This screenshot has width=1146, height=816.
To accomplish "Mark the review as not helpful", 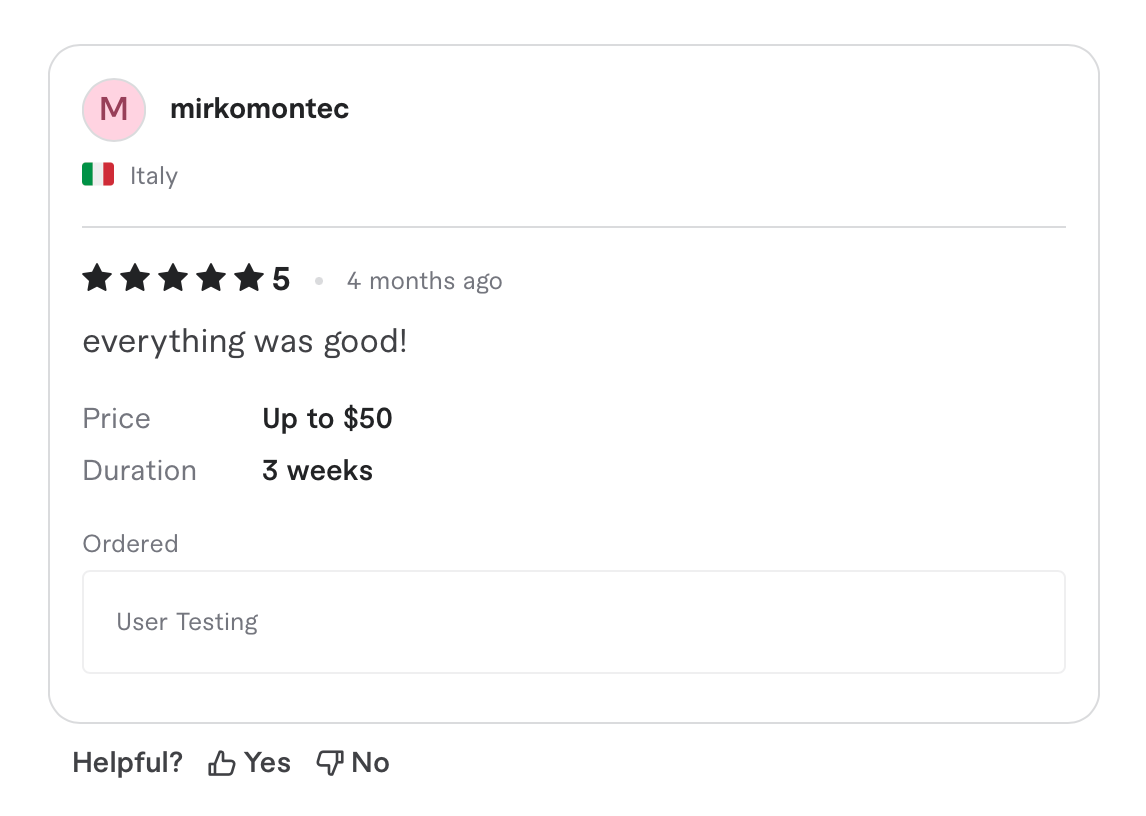I will pyautogui.click(x=352, y=762).
